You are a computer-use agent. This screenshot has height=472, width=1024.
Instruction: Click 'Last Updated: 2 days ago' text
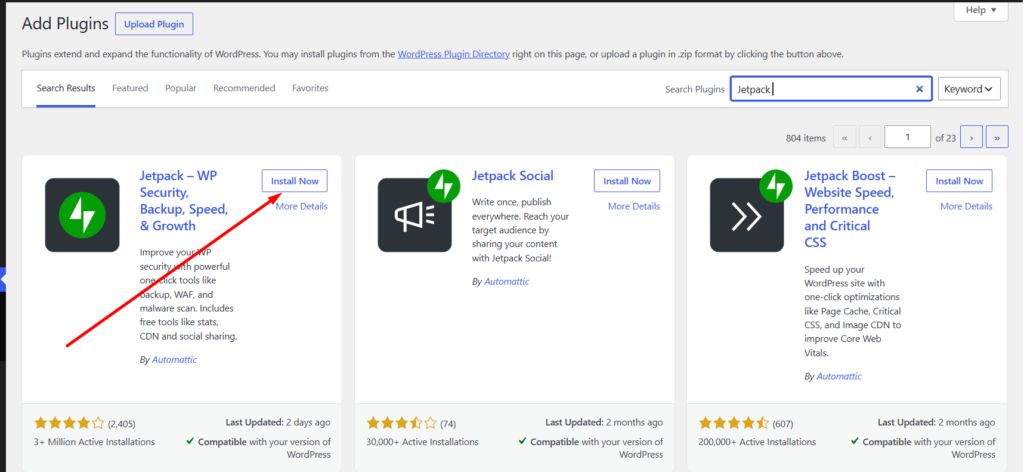click(x=278, y=422)
